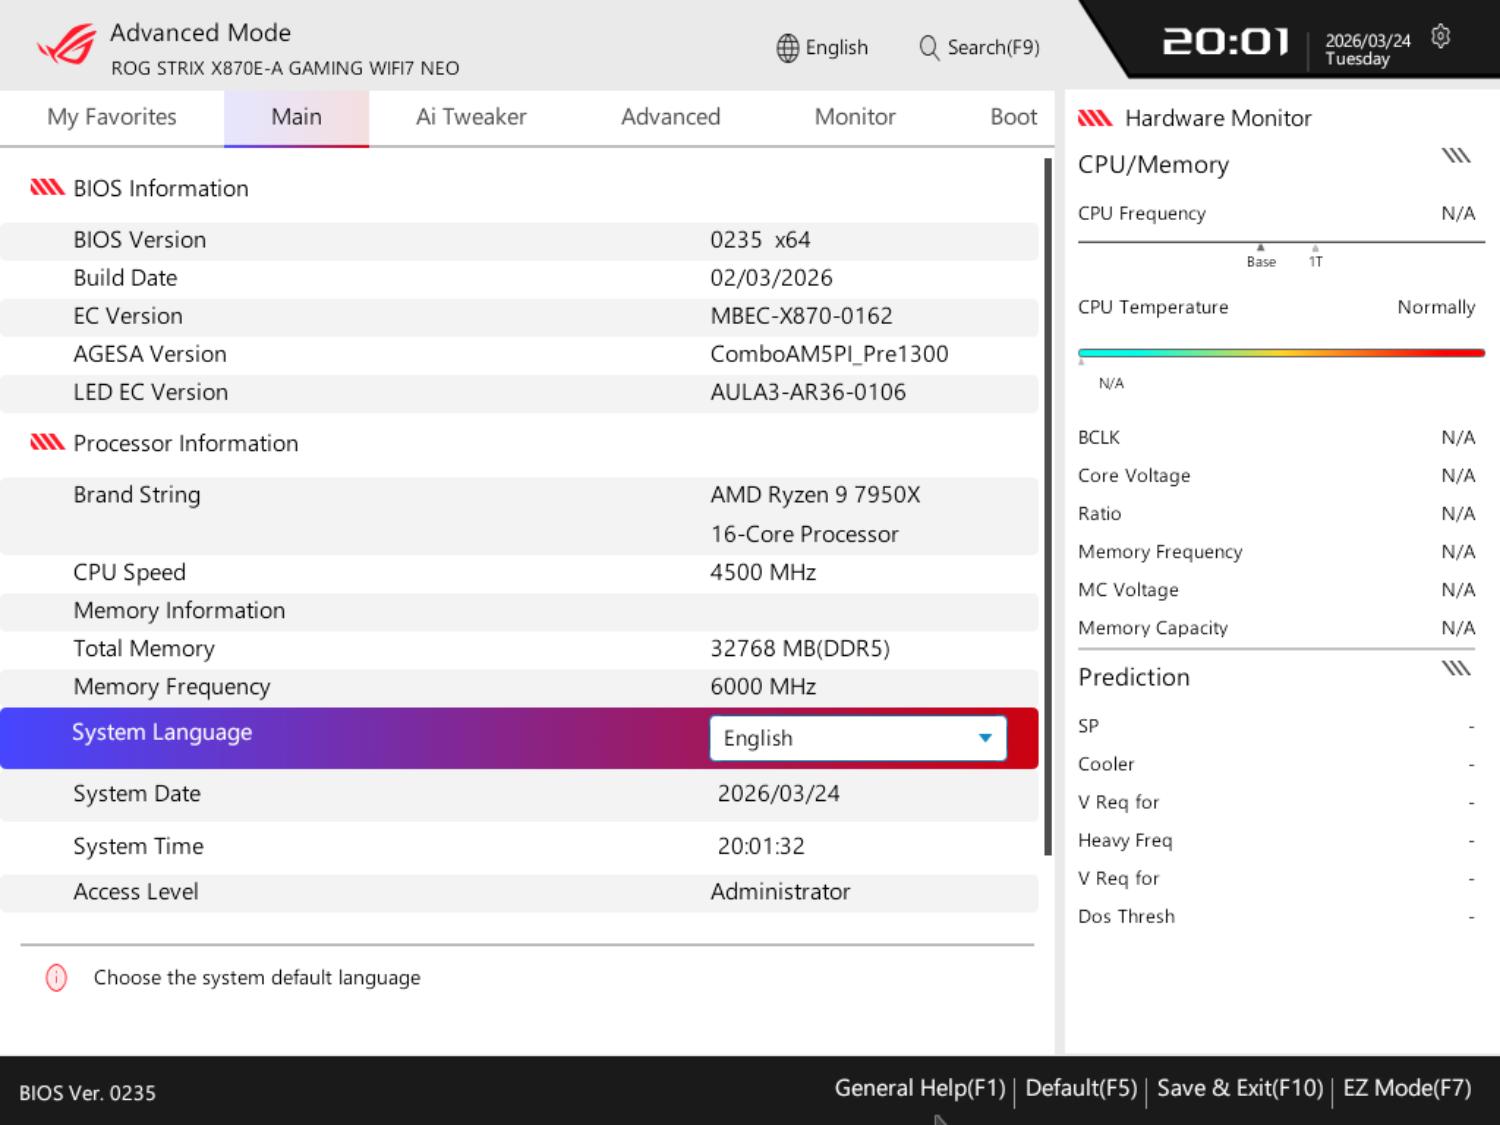Switch to the Ai Tweaker tab
Screen dimensions: 1500x1125
coord(470,117)
